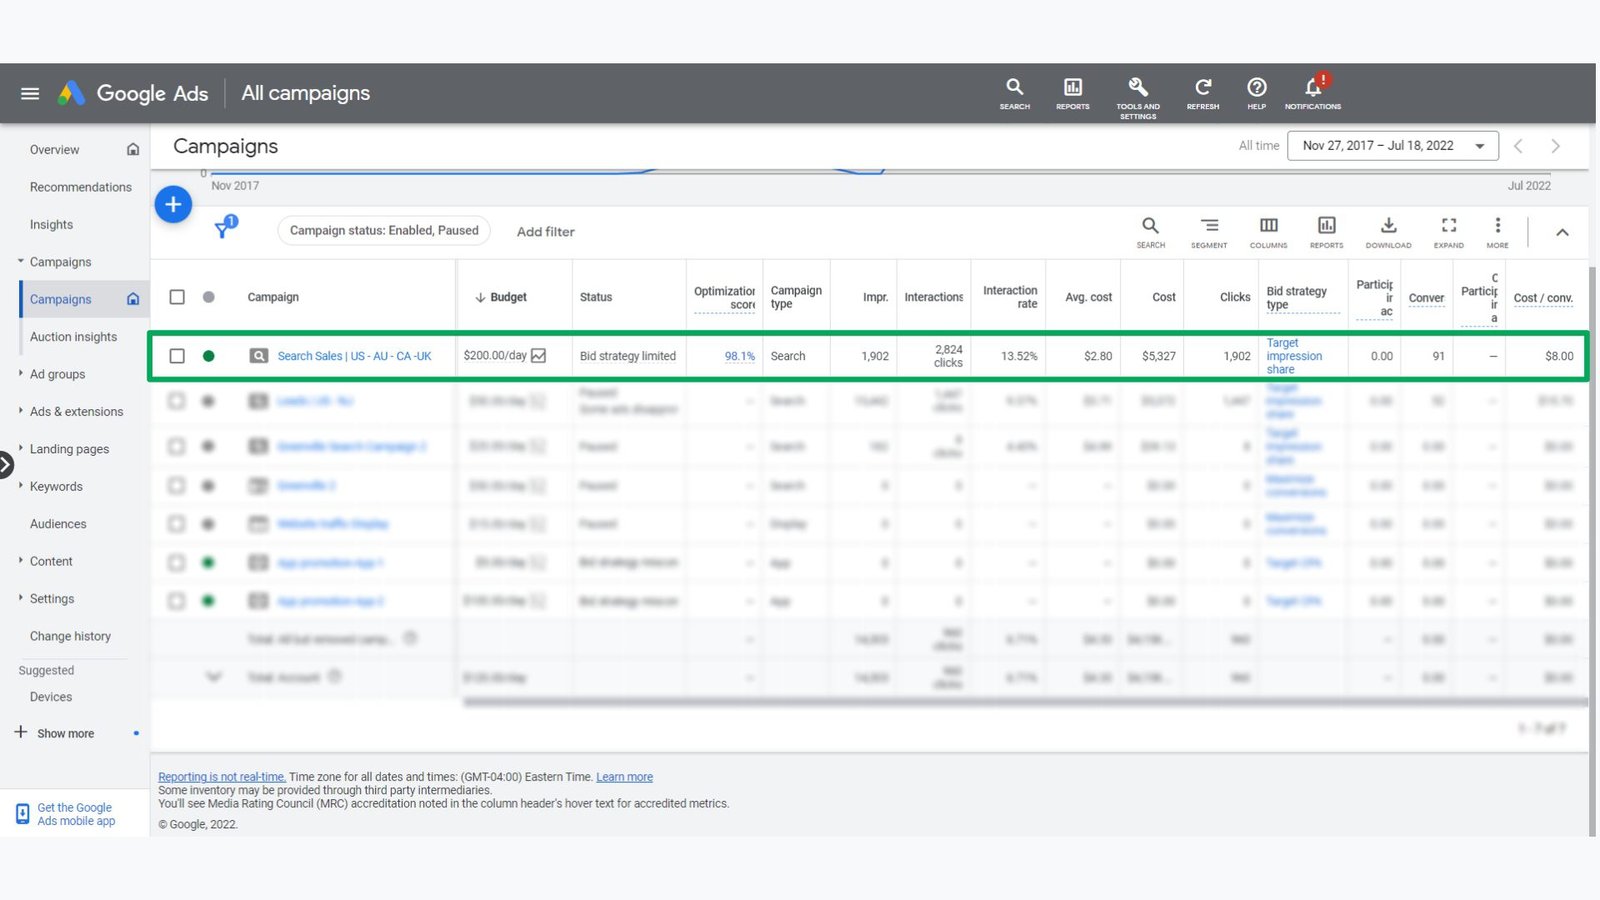Click the 98.1% optimization score
This screenshot has height=900, width=1600.
click(740, 356)
